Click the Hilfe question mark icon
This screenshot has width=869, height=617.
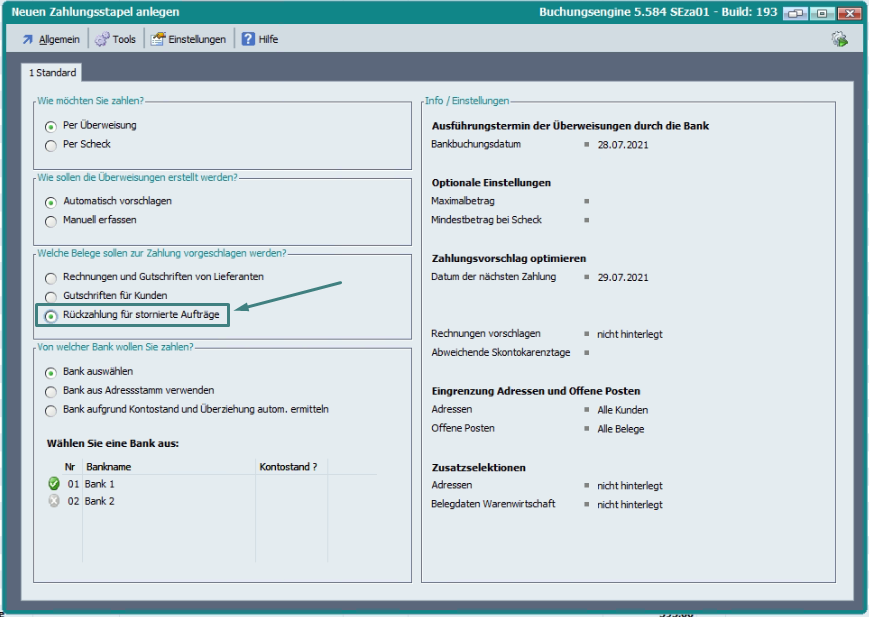248,39
